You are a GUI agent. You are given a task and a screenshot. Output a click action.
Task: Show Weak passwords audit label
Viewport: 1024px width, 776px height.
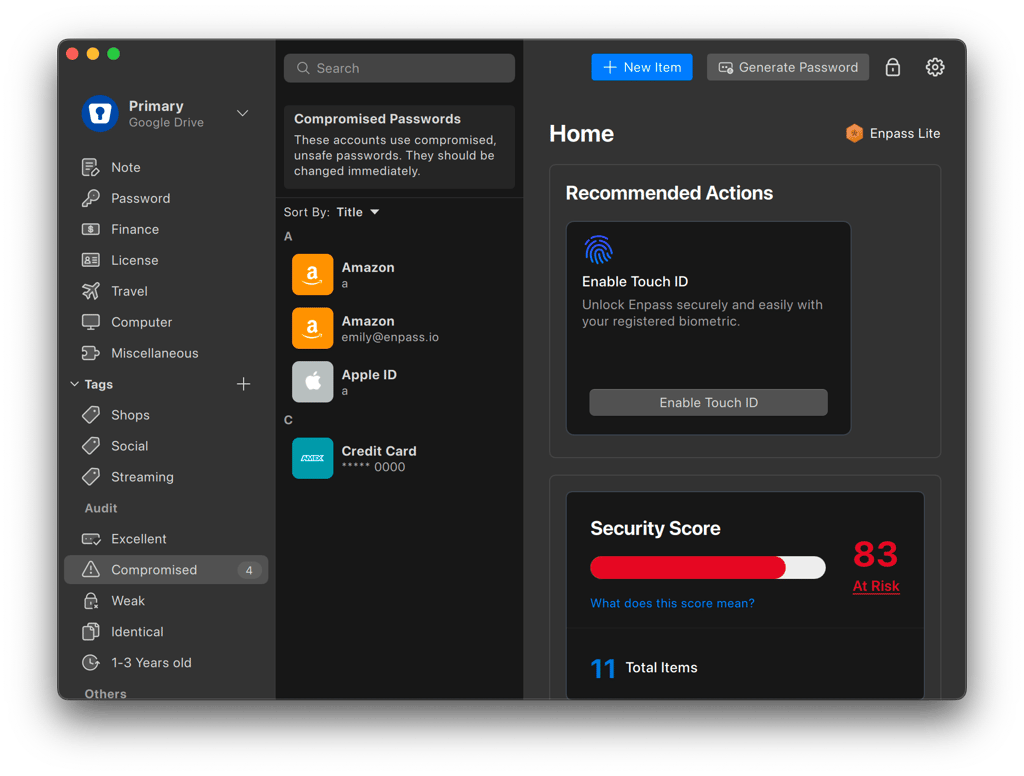[x=128, y=600]
